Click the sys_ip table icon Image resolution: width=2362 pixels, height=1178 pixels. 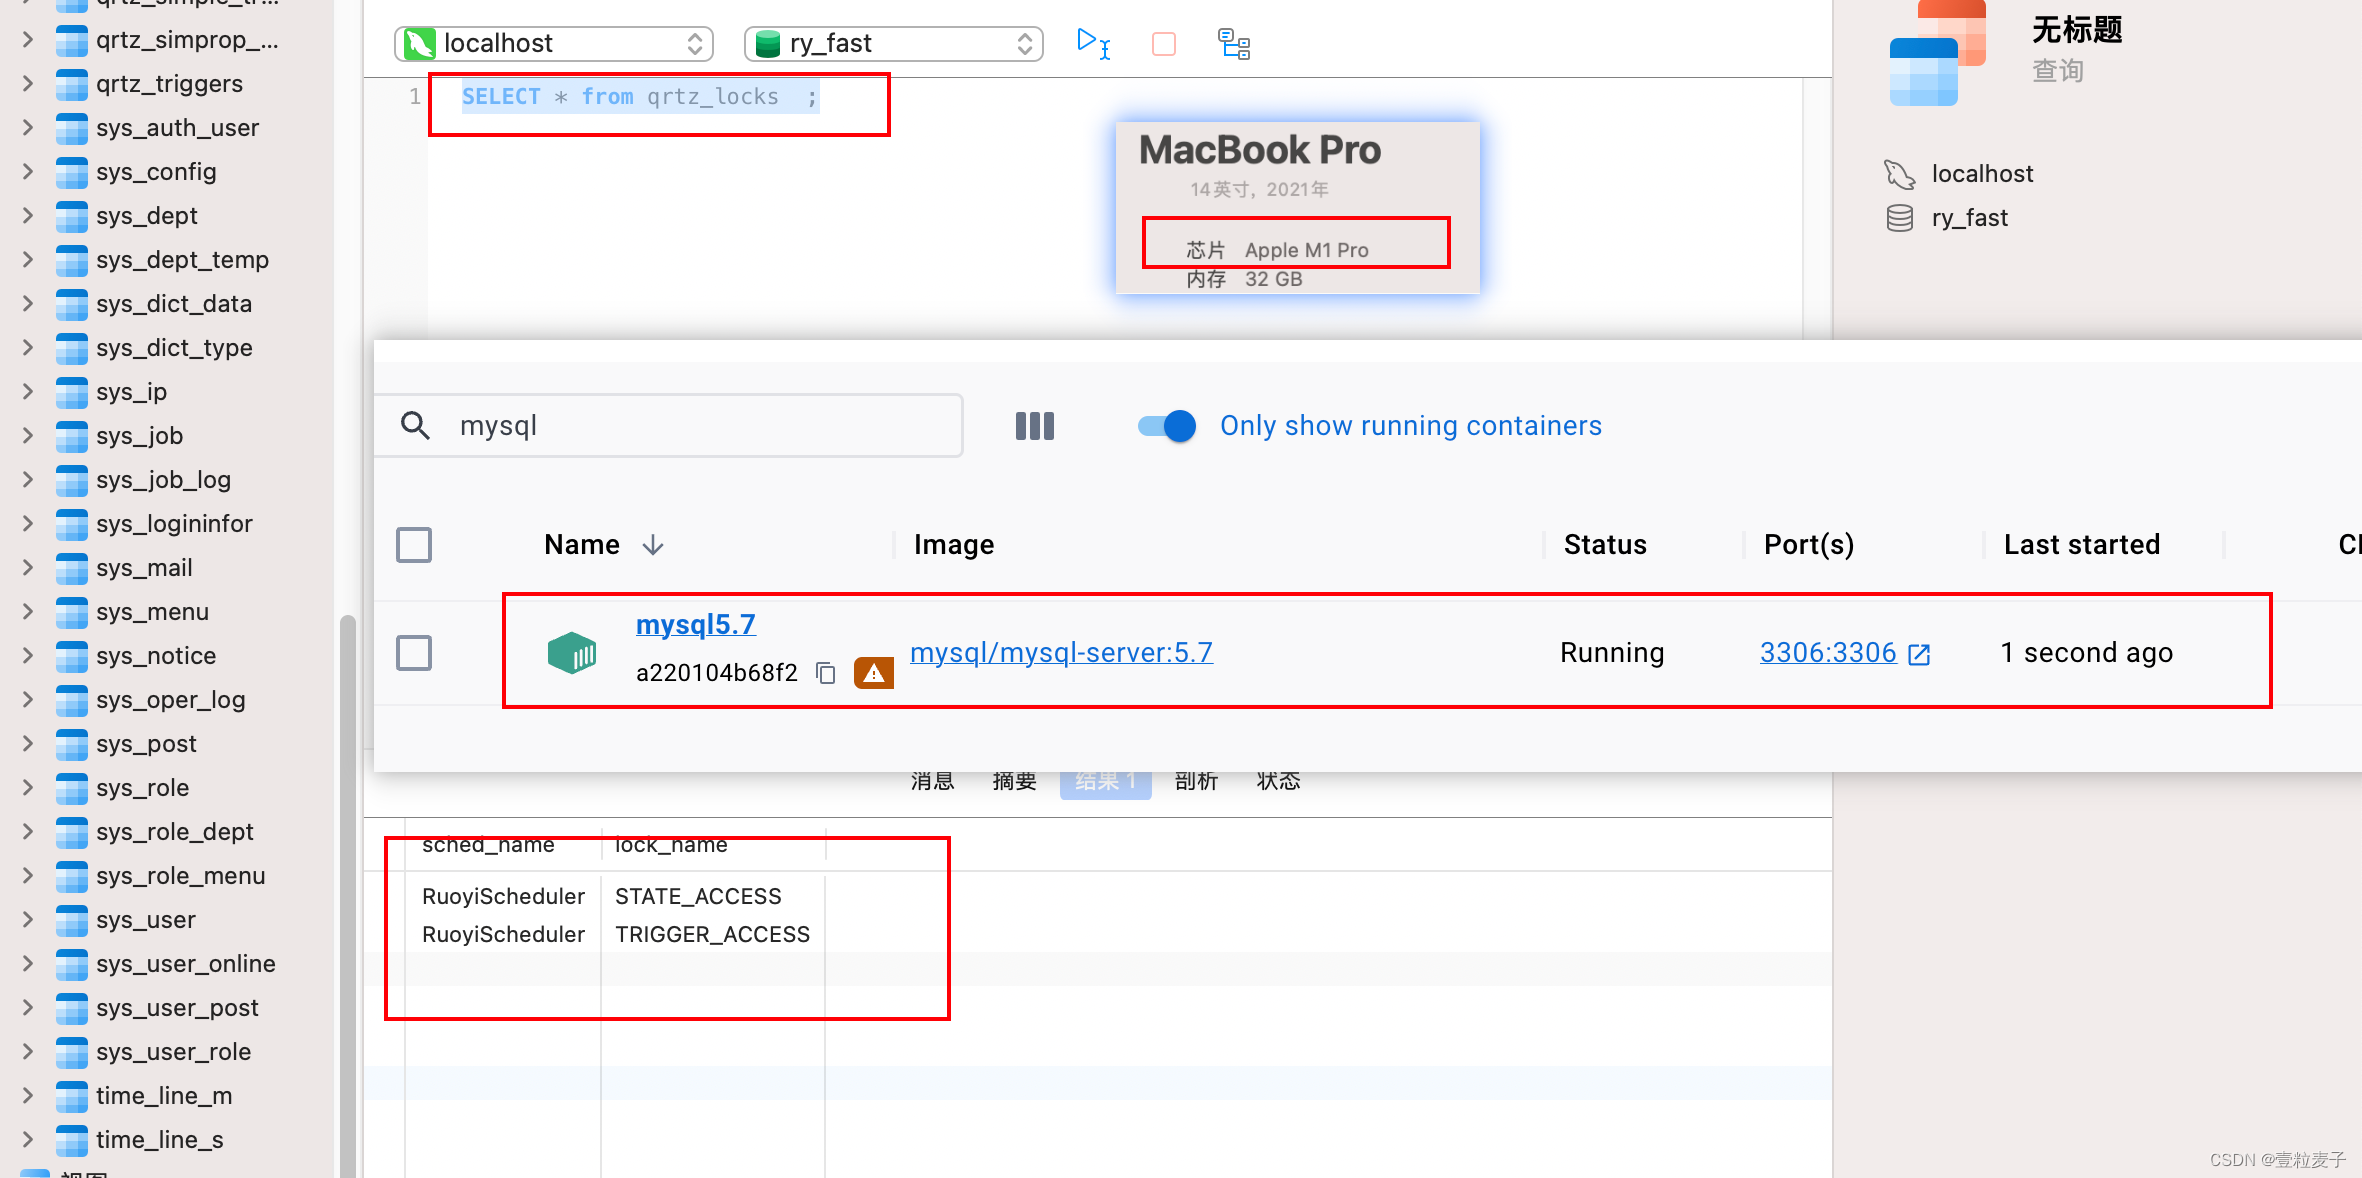tap(72, 392)
